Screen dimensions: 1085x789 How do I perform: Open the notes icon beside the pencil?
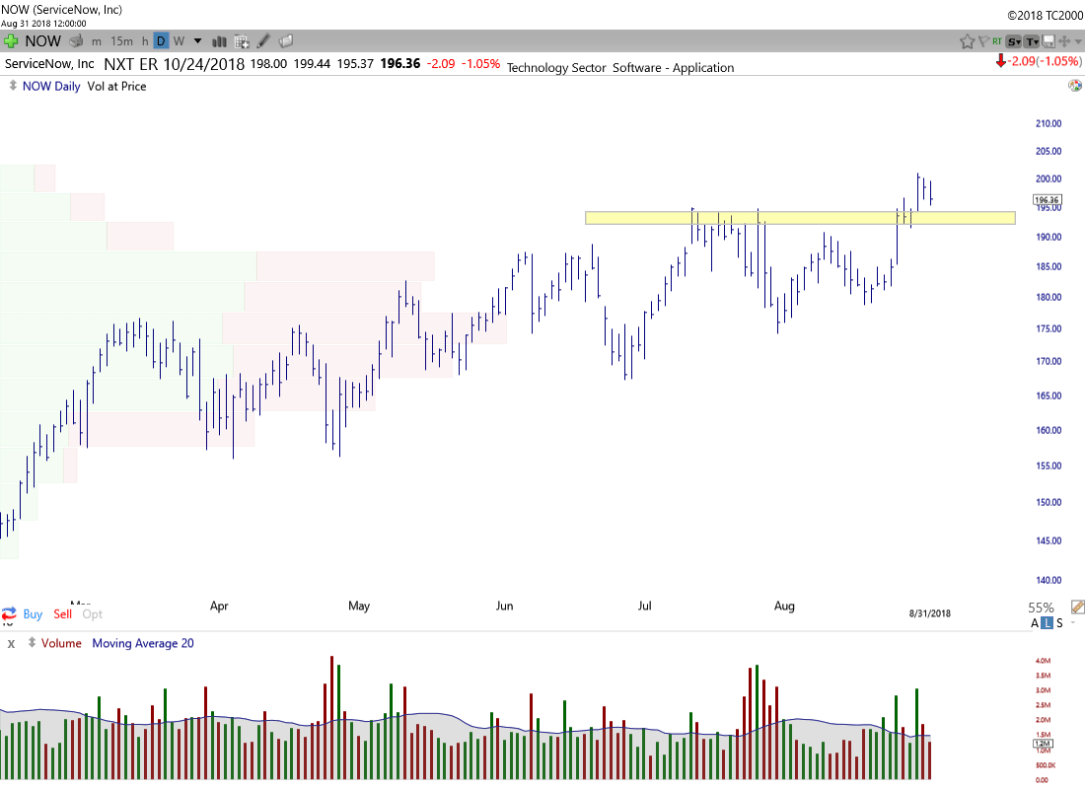[286, 41]
